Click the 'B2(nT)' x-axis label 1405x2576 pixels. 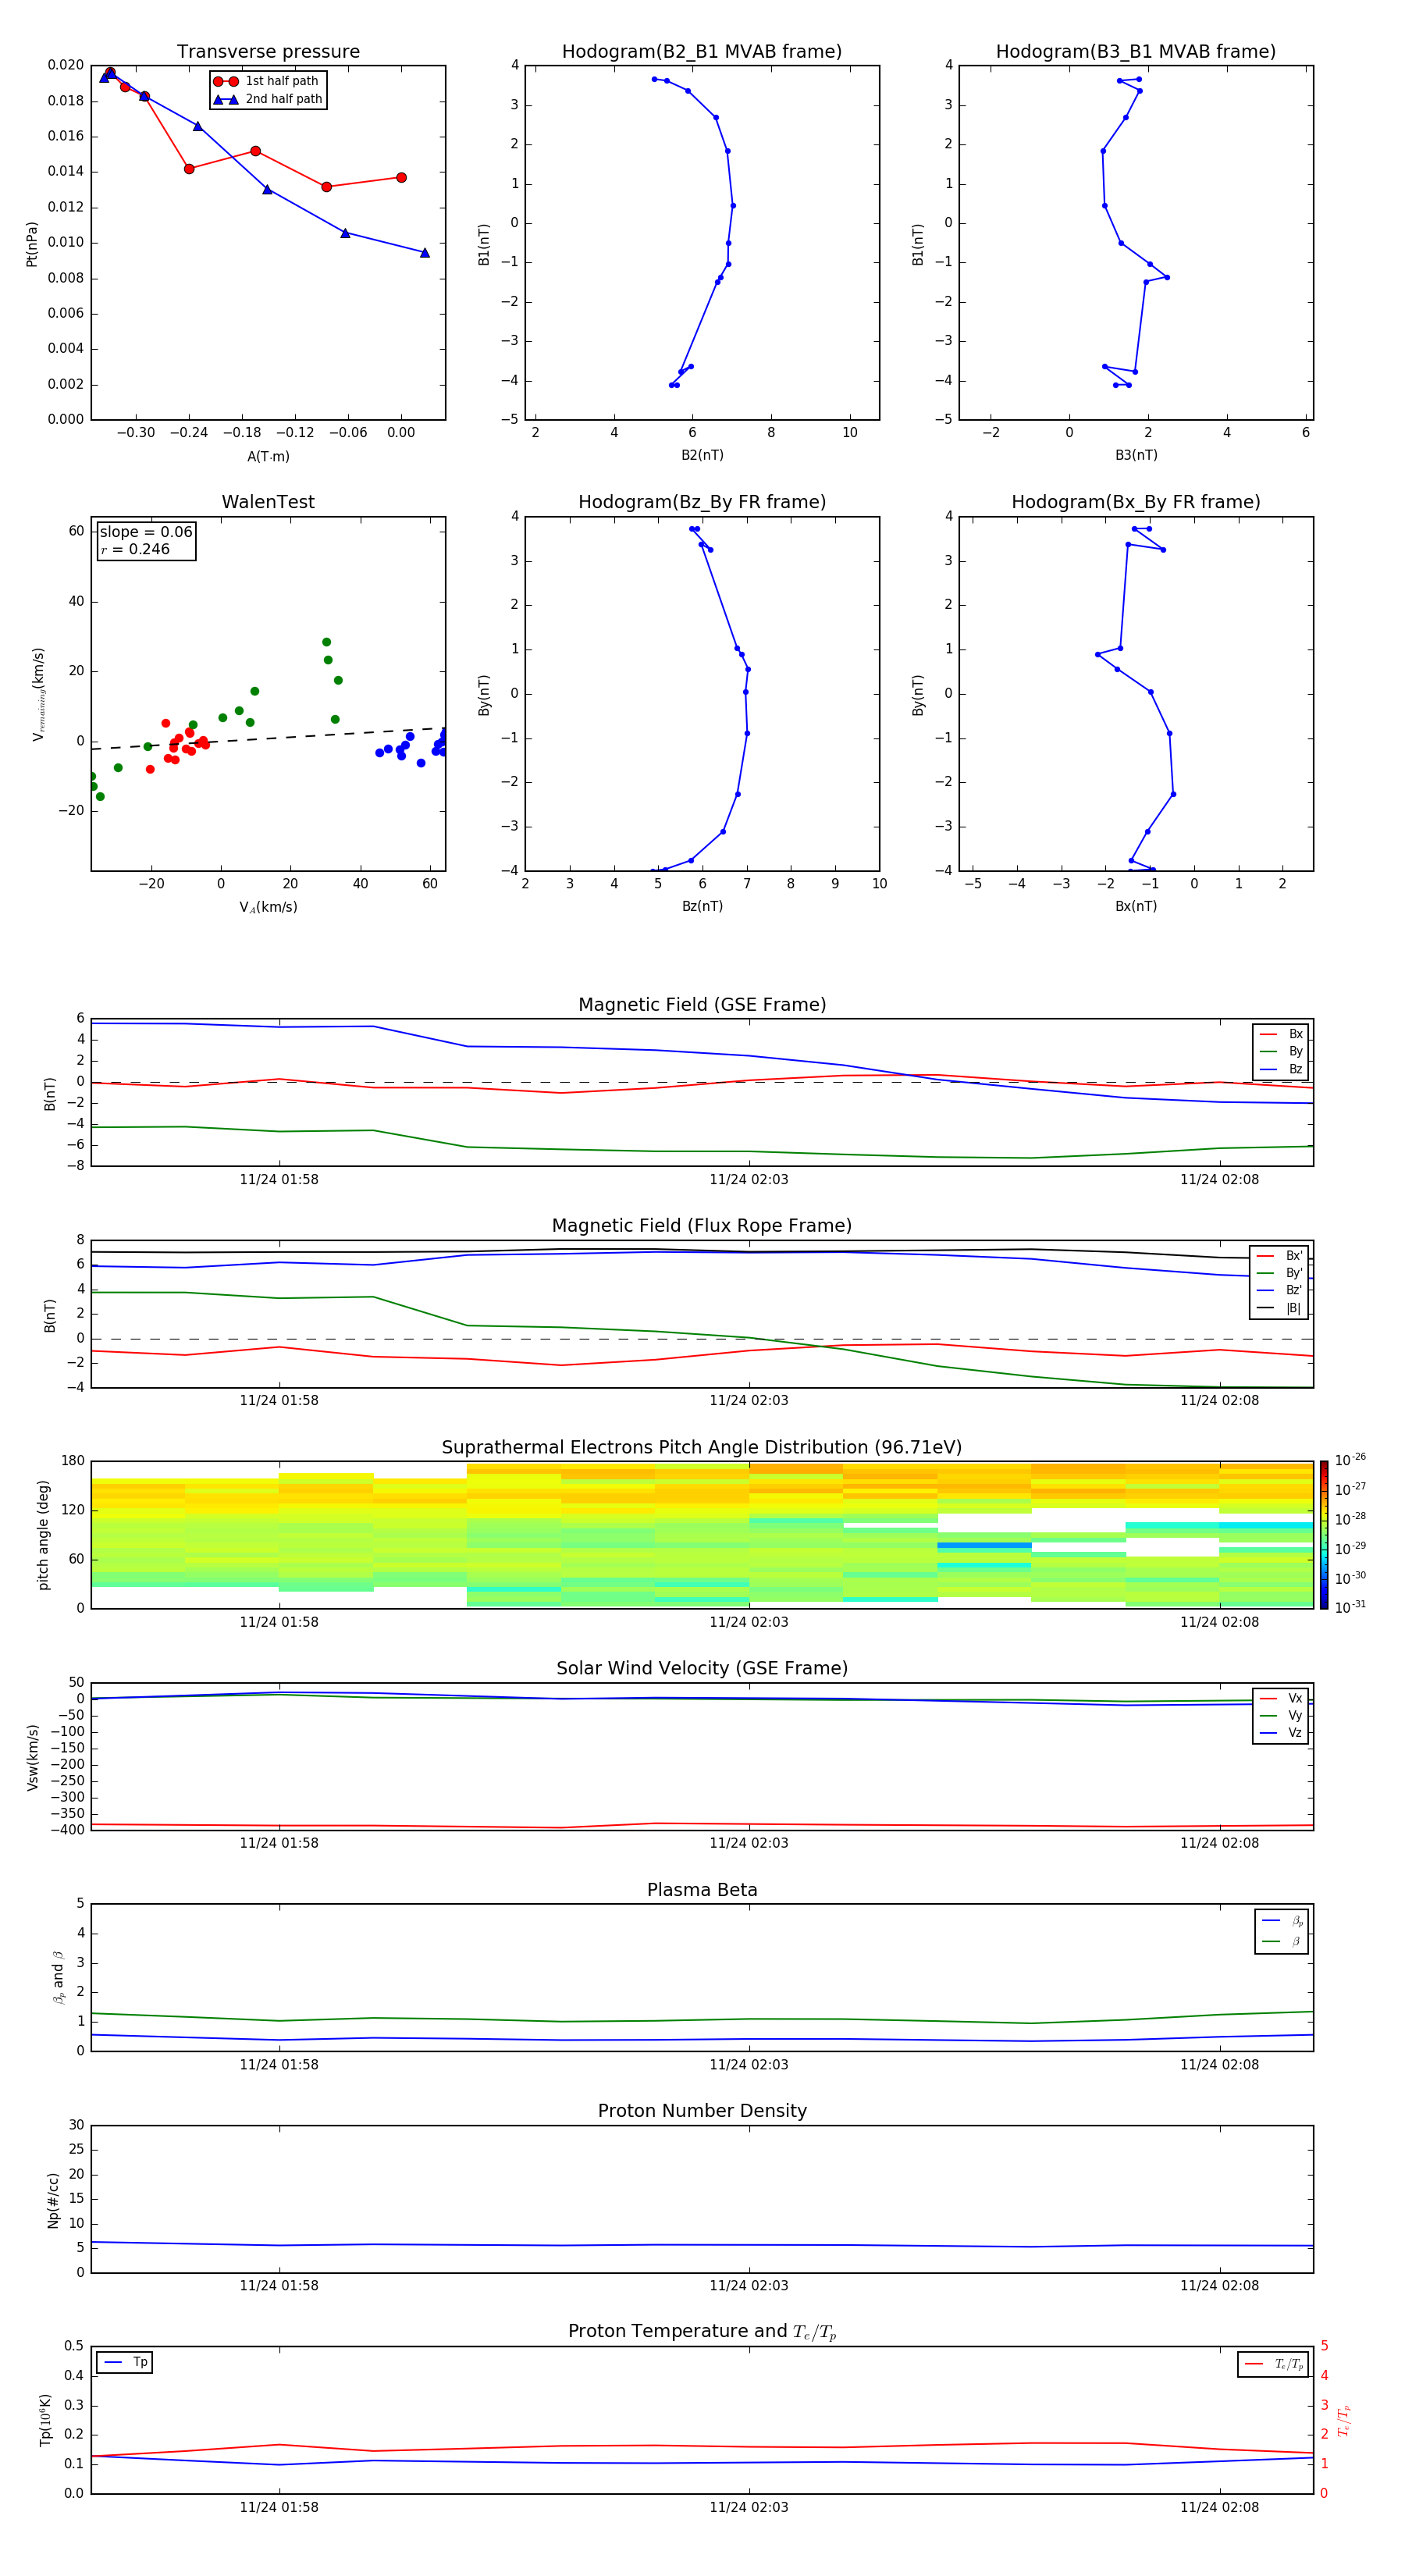(x=702, y=455)
